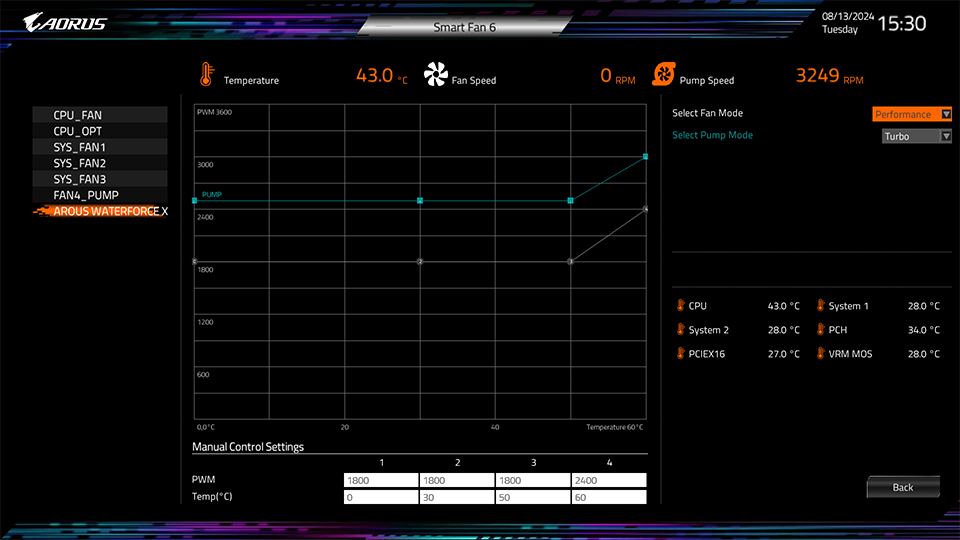Click the System 1 sensor thermometer icon
This screenshot has width=960, height=540.
coord(820,305)
